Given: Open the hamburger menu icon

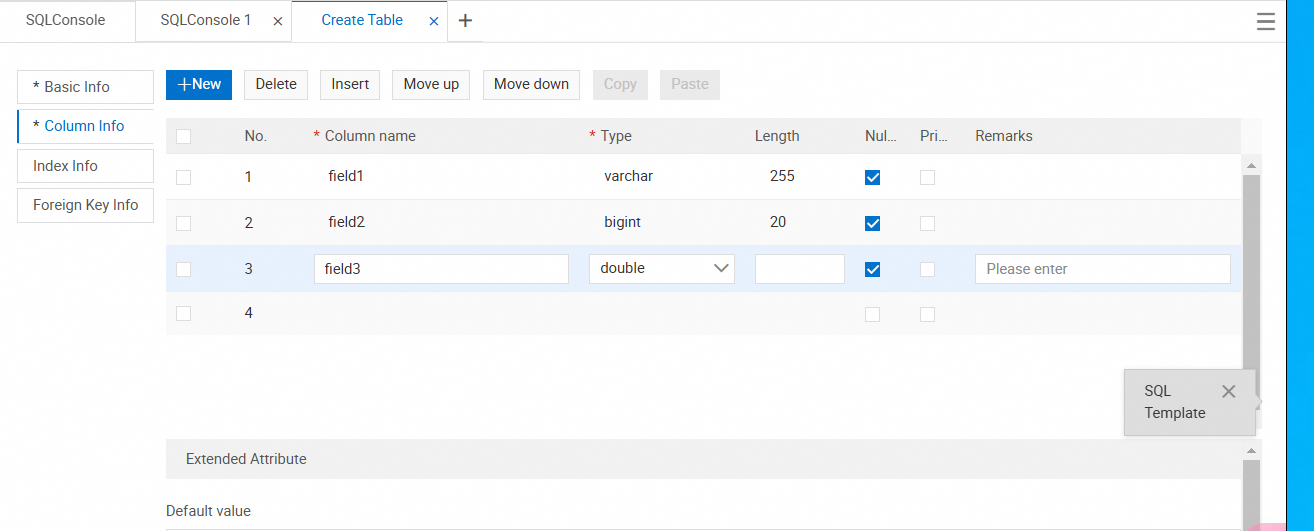Looking at the screenshot, I should coord(1266,22).
